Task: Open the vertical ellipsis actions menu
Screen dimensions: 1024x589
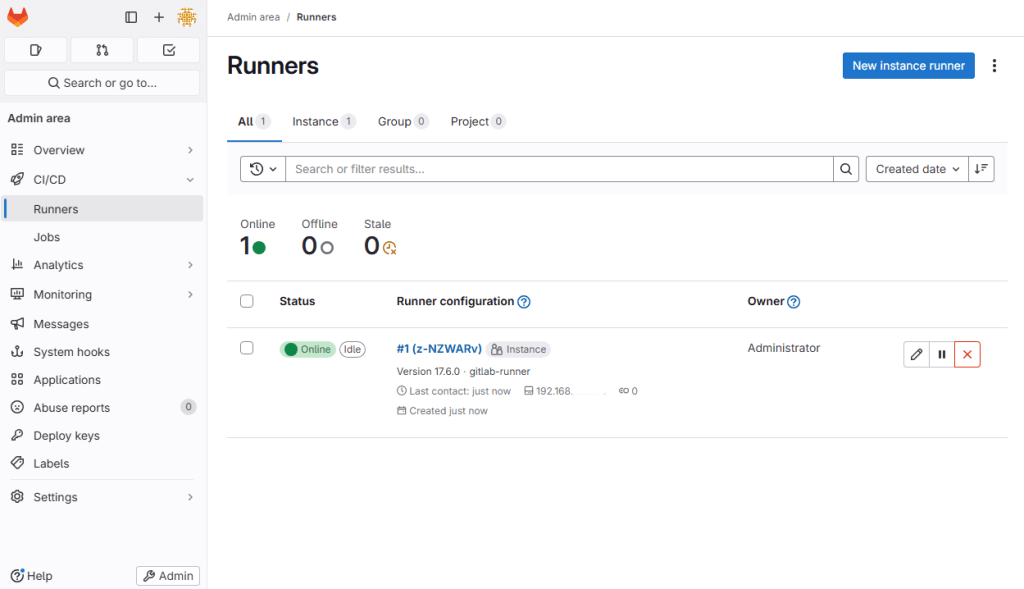Action: [994, 66]
